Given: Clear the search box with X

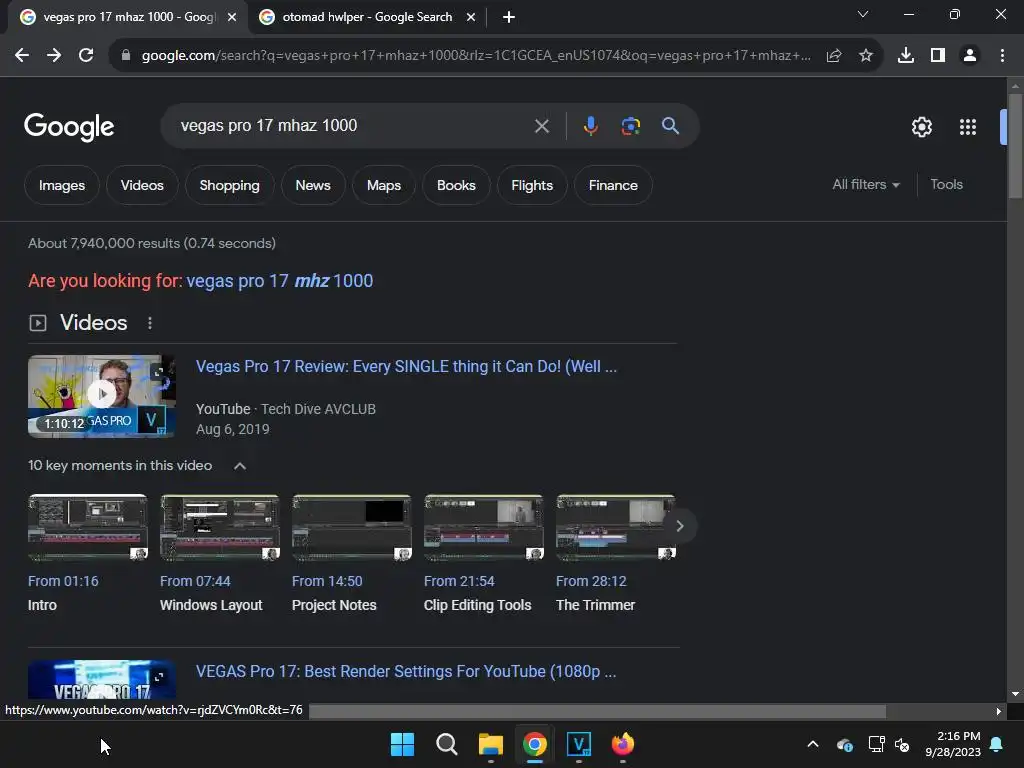Looking at the screenshot, I should click(x=541, y=126).
